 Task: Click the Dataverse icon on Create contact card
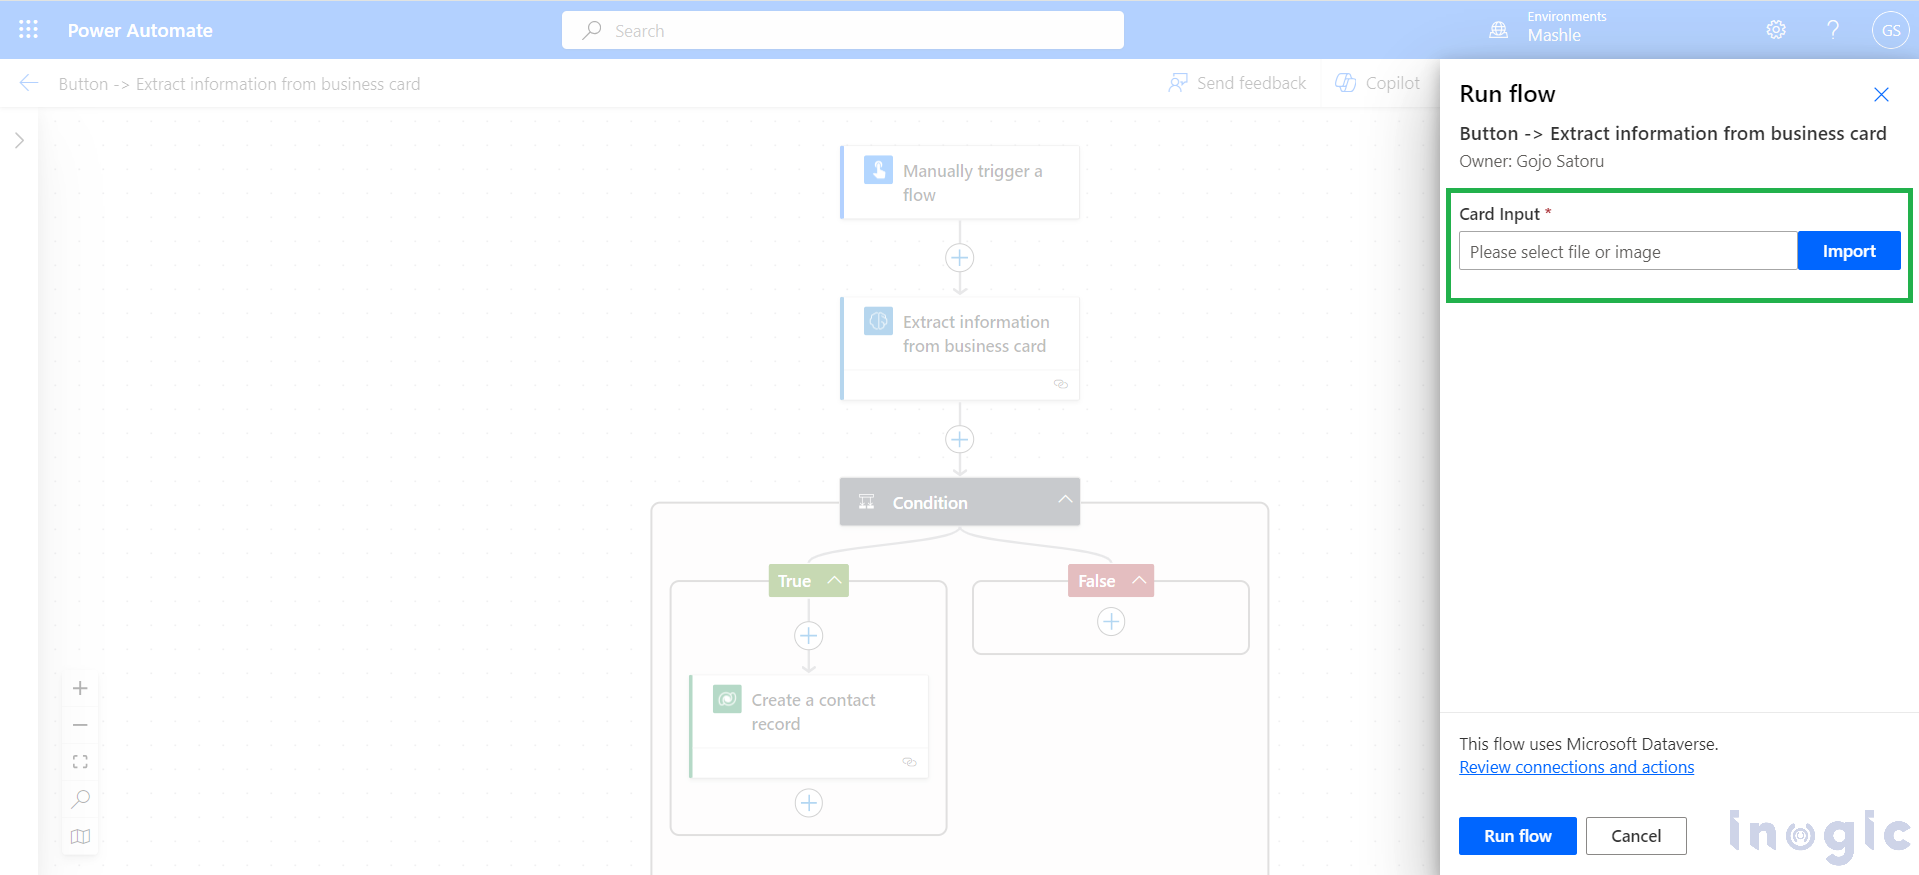[727, 699]
